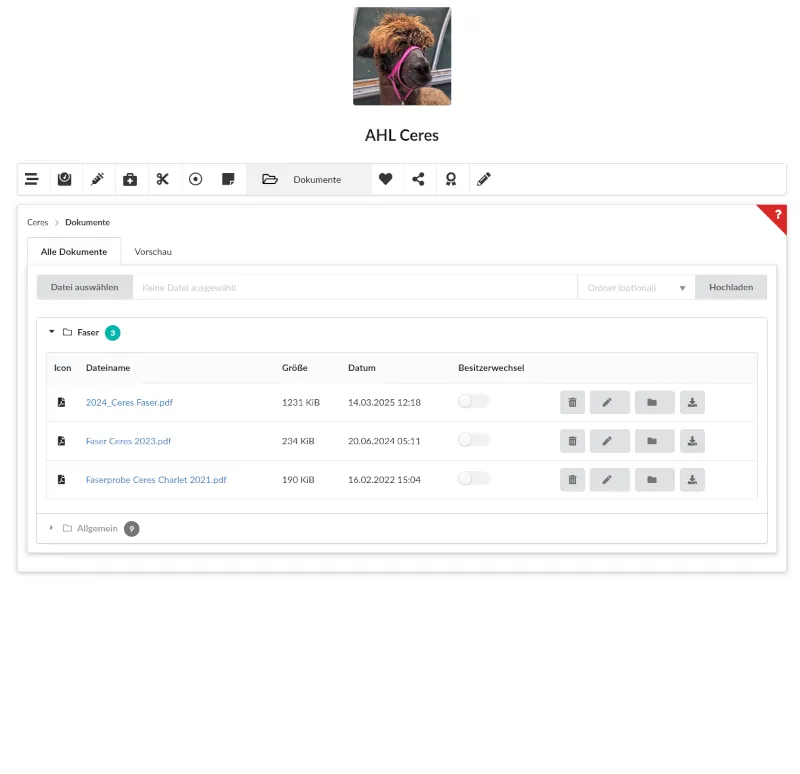Image resolution: width=800 pixels, height=774 pixels.
Task: Click the syringe icon in the toolbar
Action: point(97,180)
